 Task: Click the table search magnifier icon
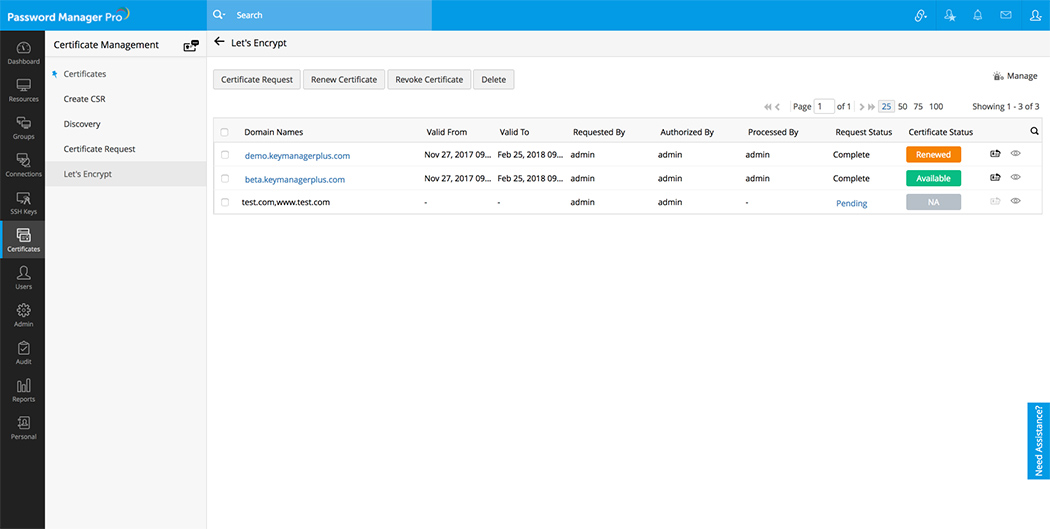pyautogui.click(x=1034, y=131)
